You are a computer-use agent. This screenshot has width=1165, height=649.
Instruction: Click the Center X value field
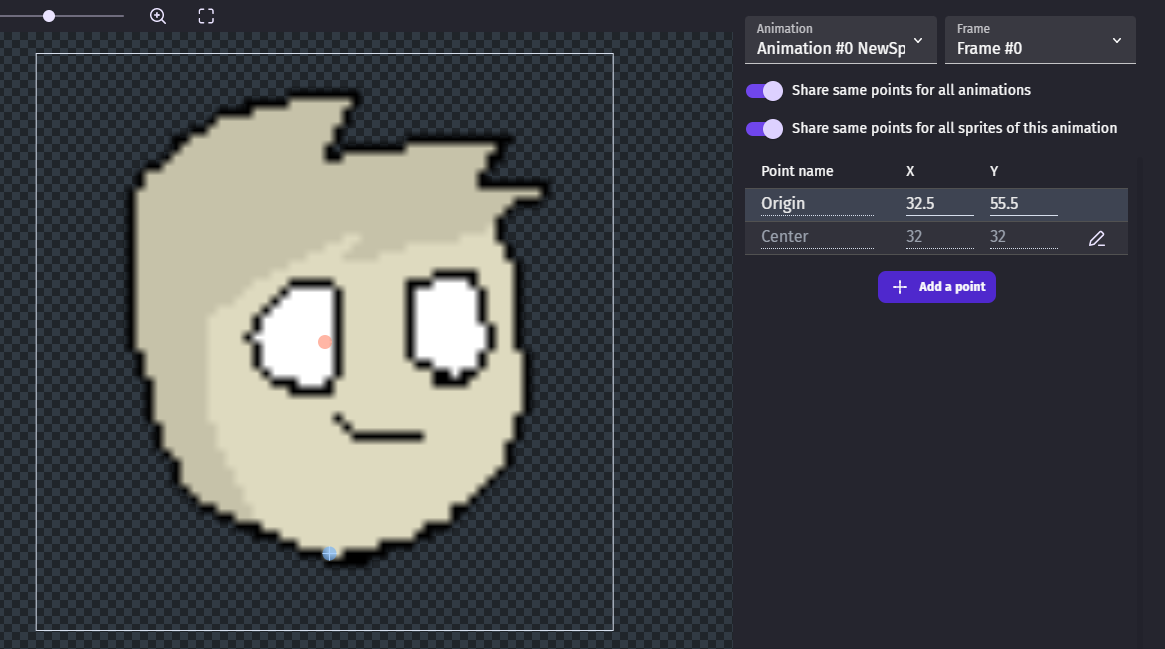939,237
